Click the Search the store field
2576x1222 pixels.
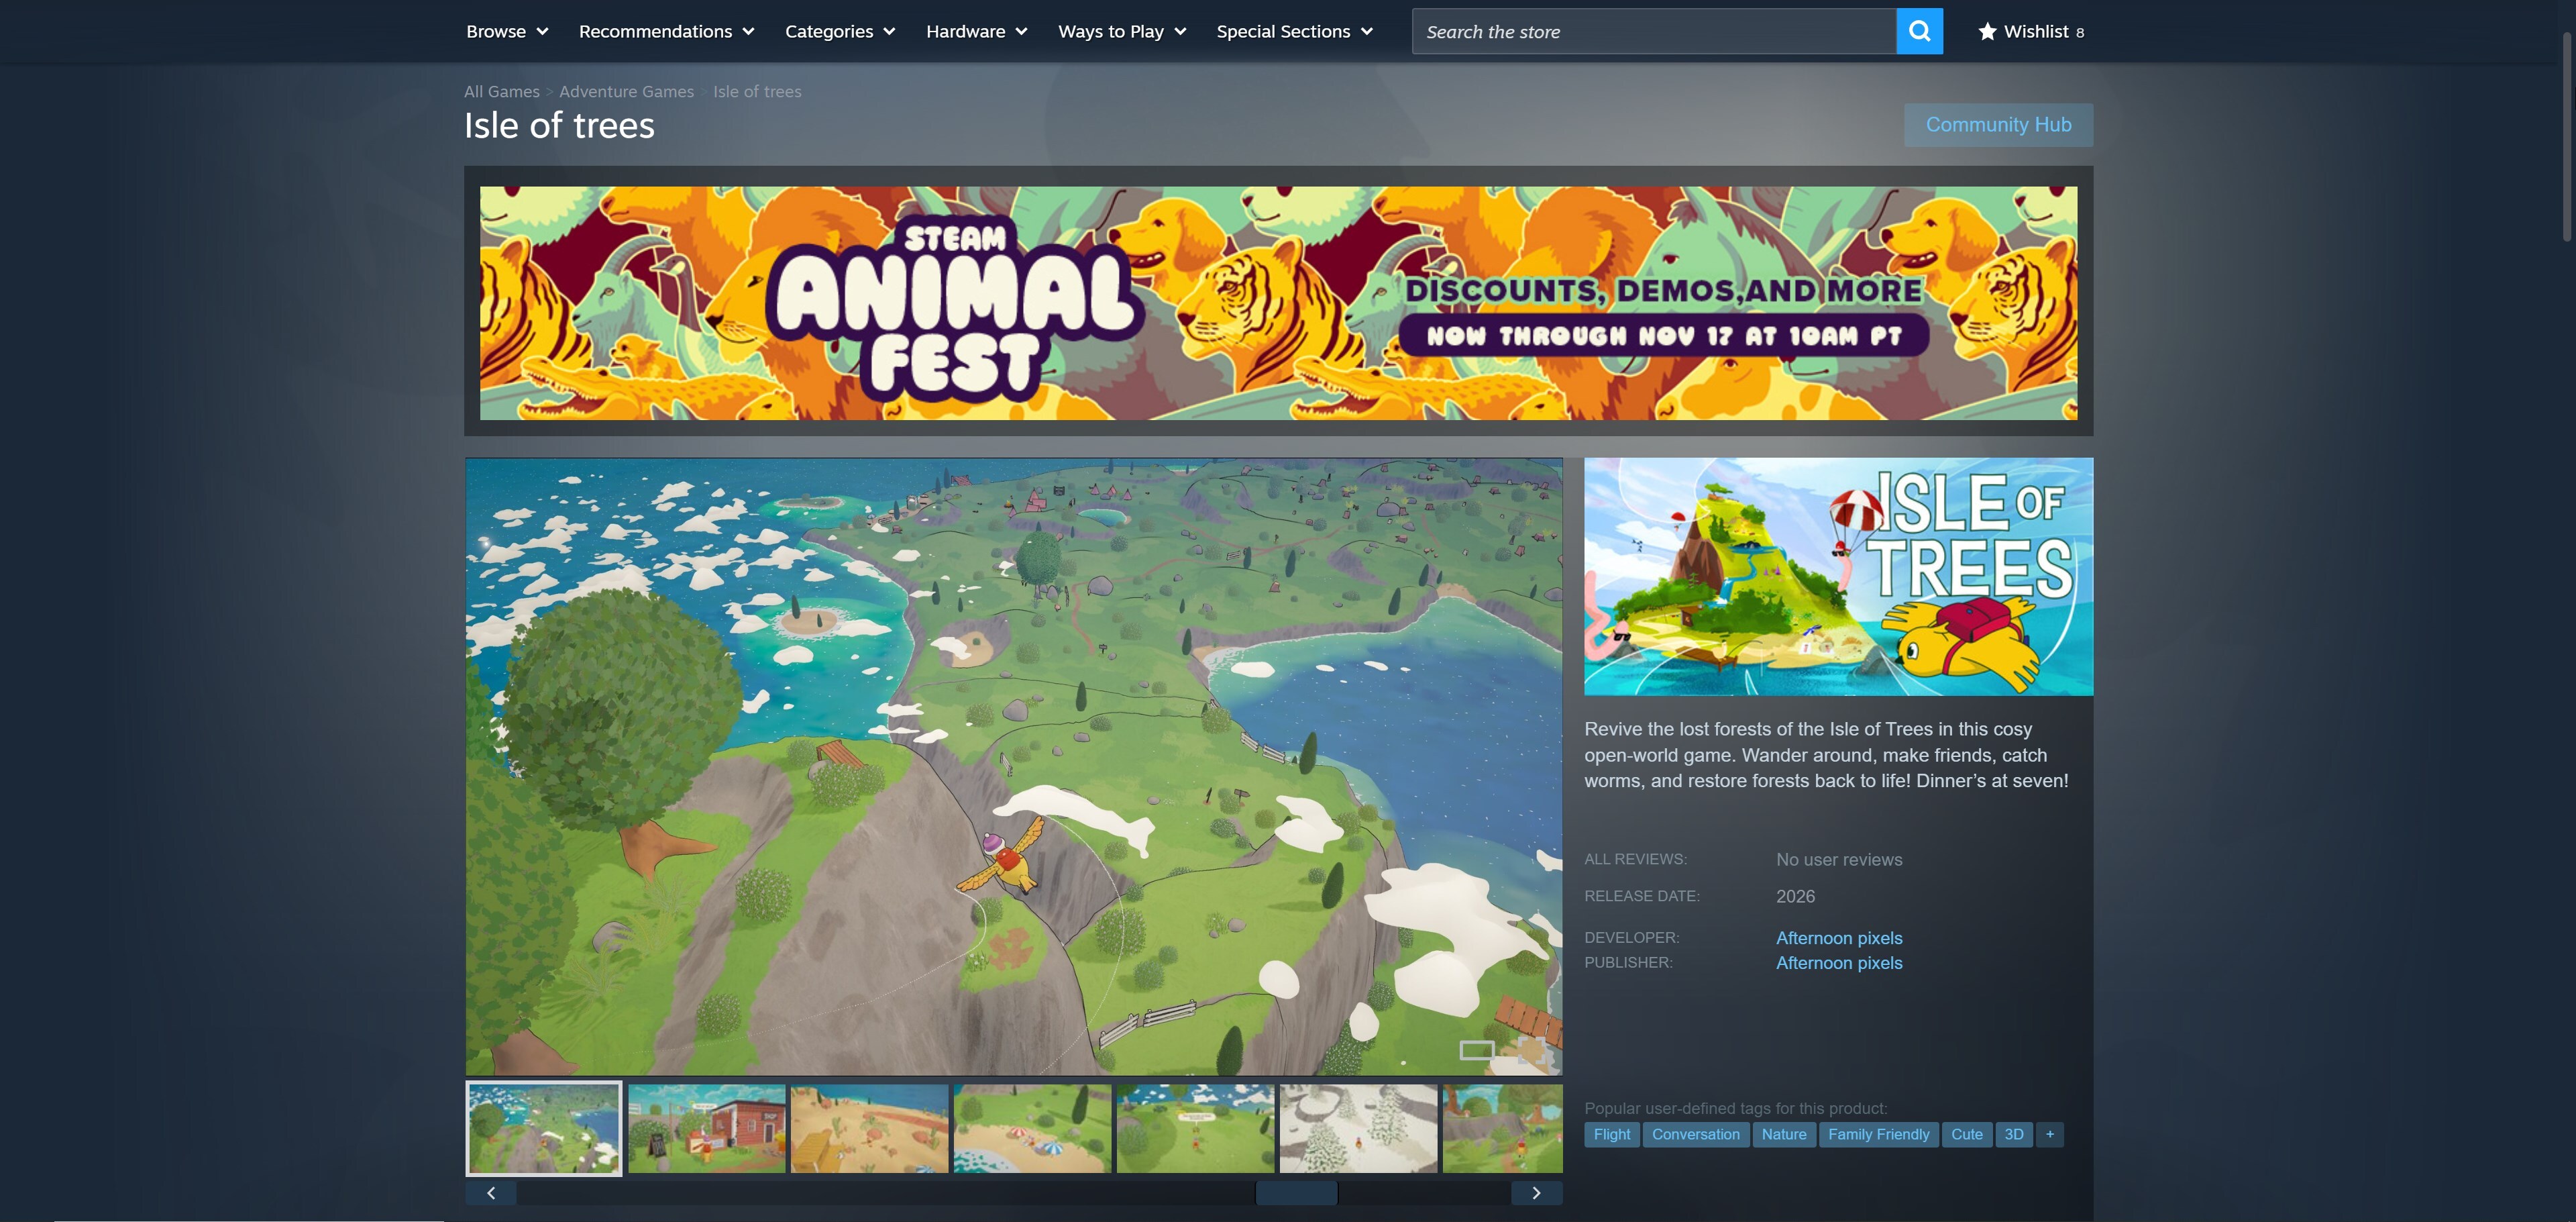point(1654,31)
